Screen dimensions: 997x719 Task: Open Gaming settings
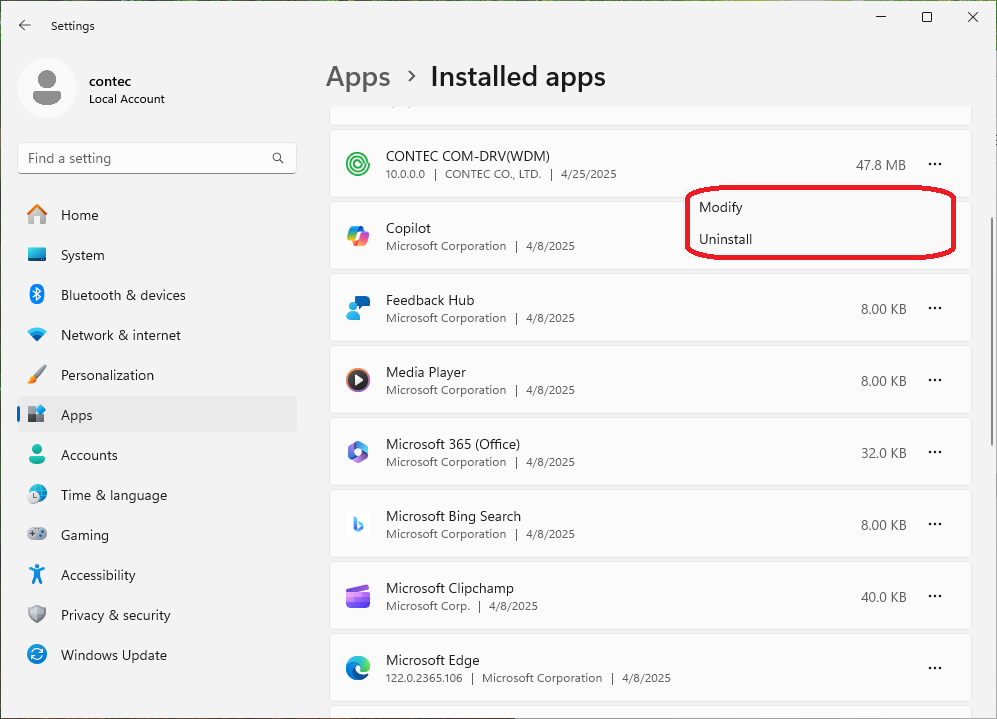[x=157, y=535]
